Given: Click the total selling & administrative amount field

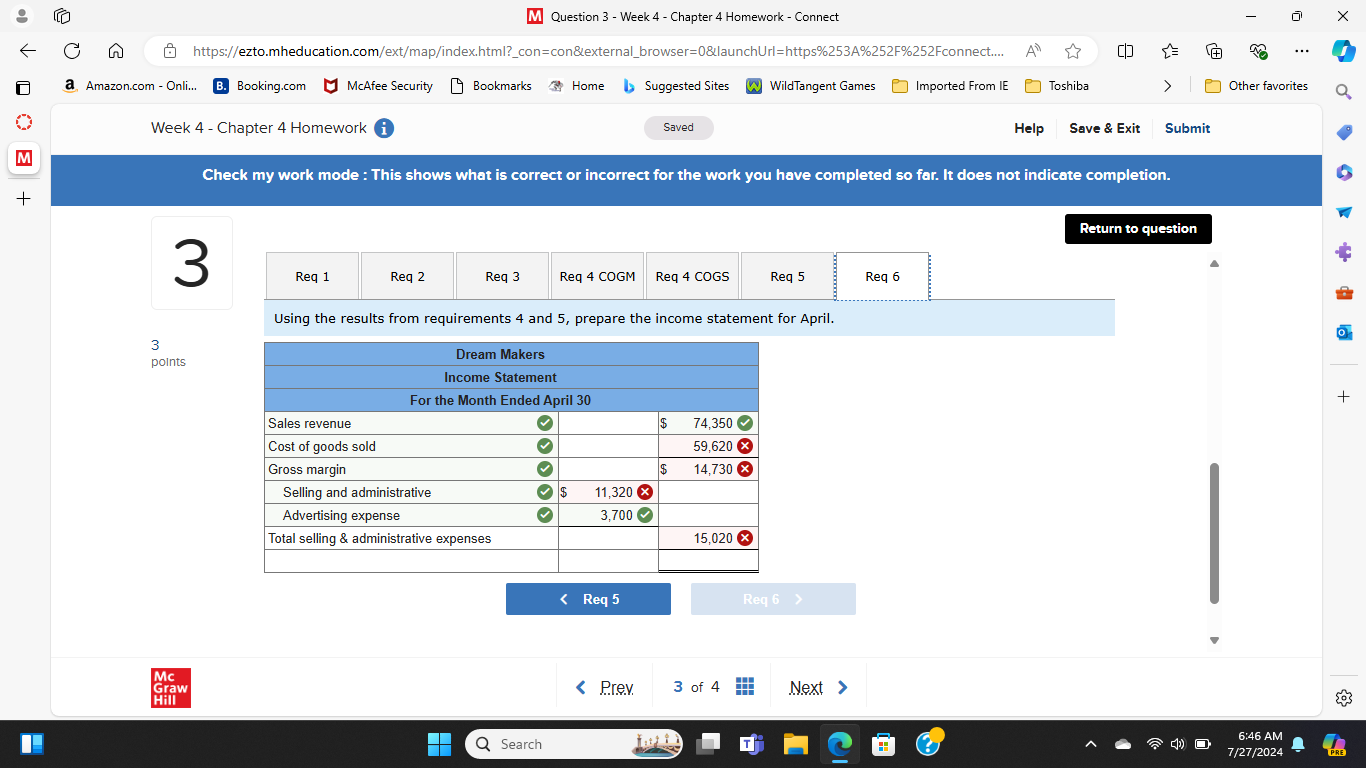Looking at the screenshot, I should [x=708, y=538].
